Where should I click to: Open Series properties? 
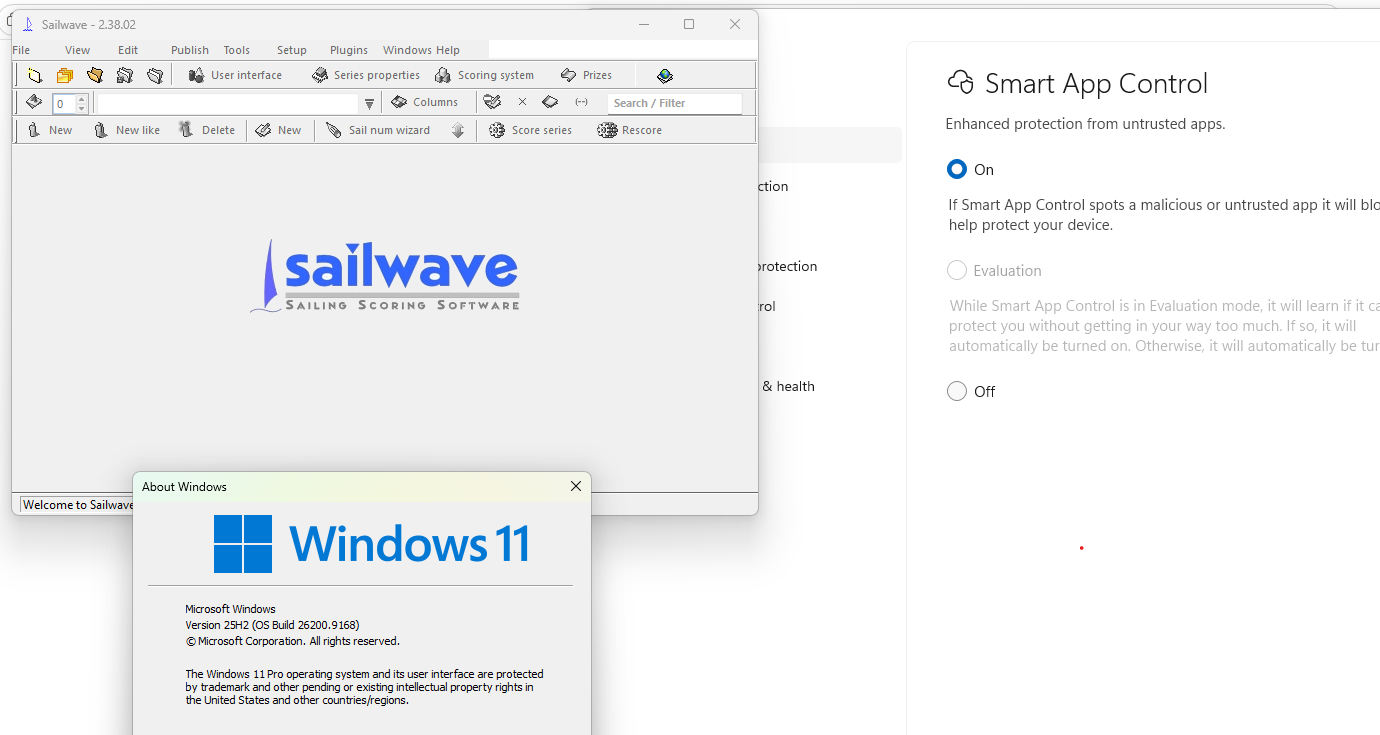pyautogui.click(x=365, y=75)
